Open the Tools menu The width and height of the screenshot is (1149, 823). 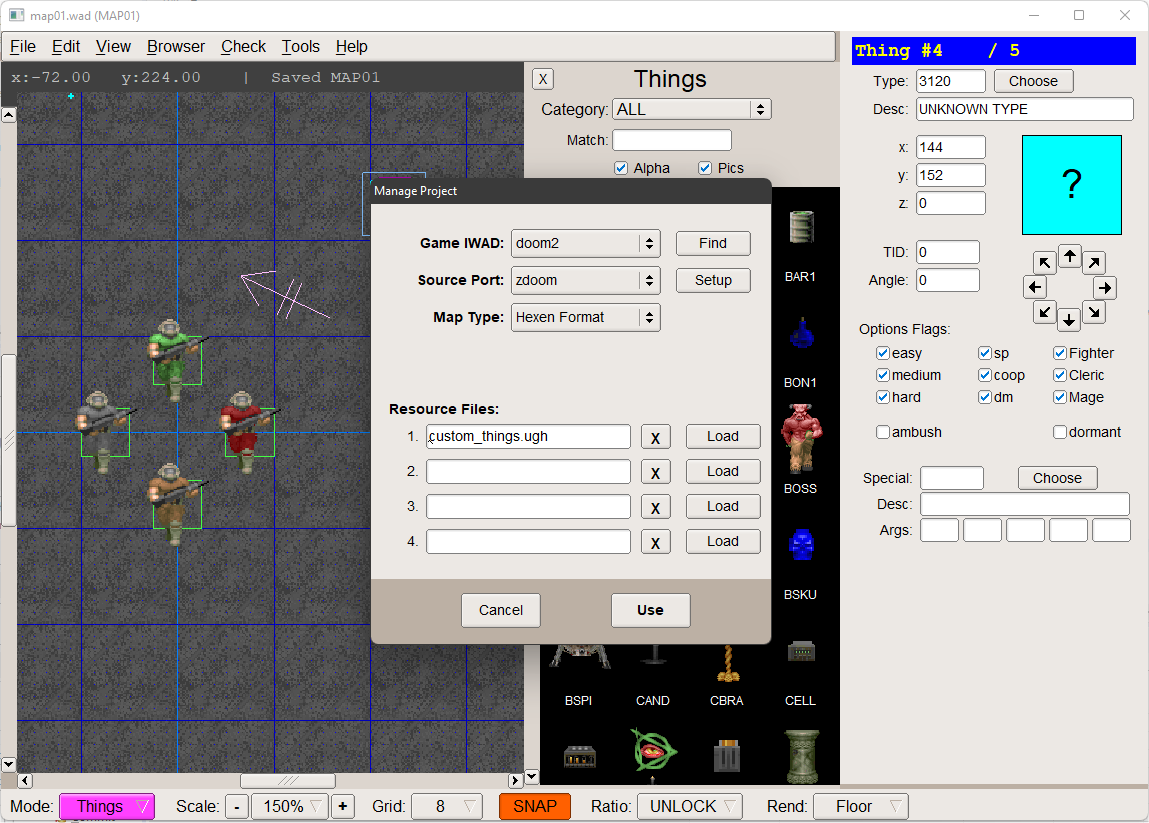tap(300, 47)
